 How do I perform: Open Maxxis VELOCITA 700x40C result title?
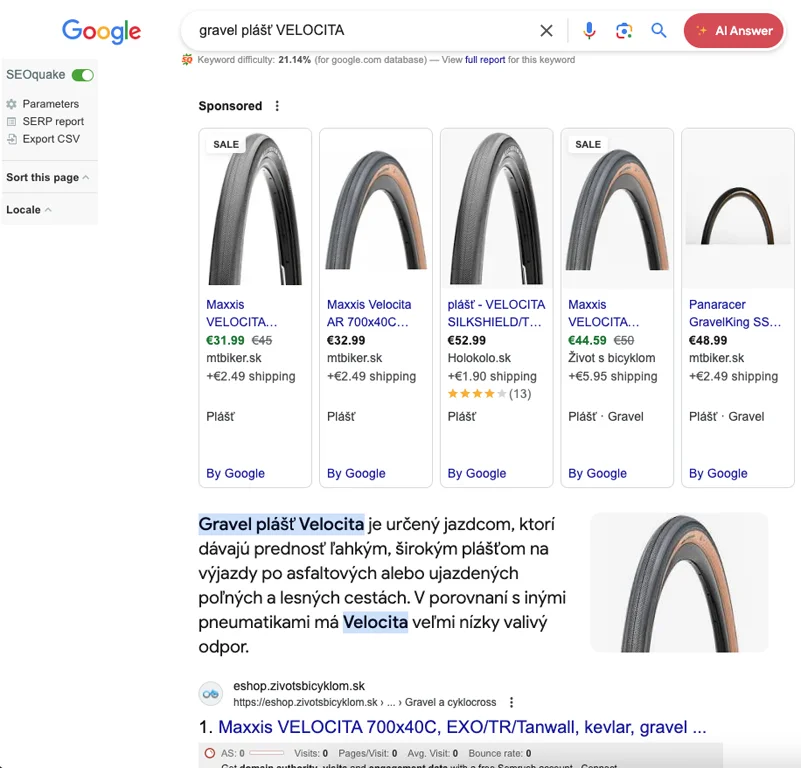pyautogui.click(x=462, y=727)
